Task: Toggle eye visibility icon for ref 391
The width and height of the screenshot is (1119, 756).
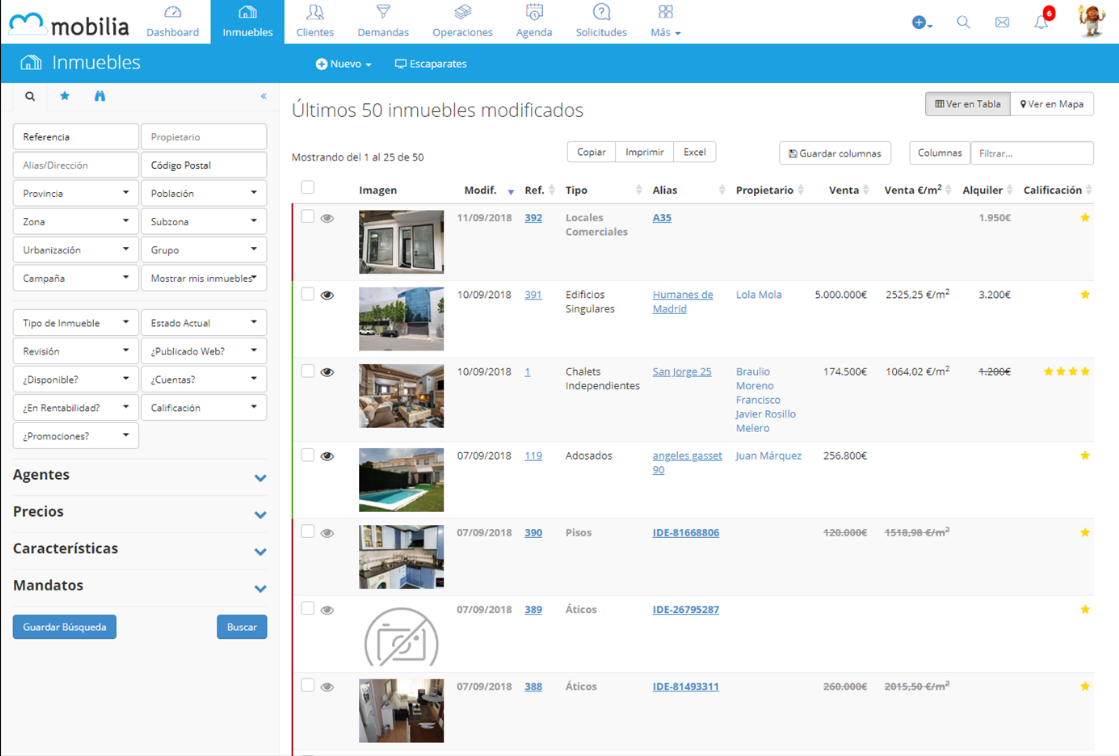Action: [x=327, y=295]
